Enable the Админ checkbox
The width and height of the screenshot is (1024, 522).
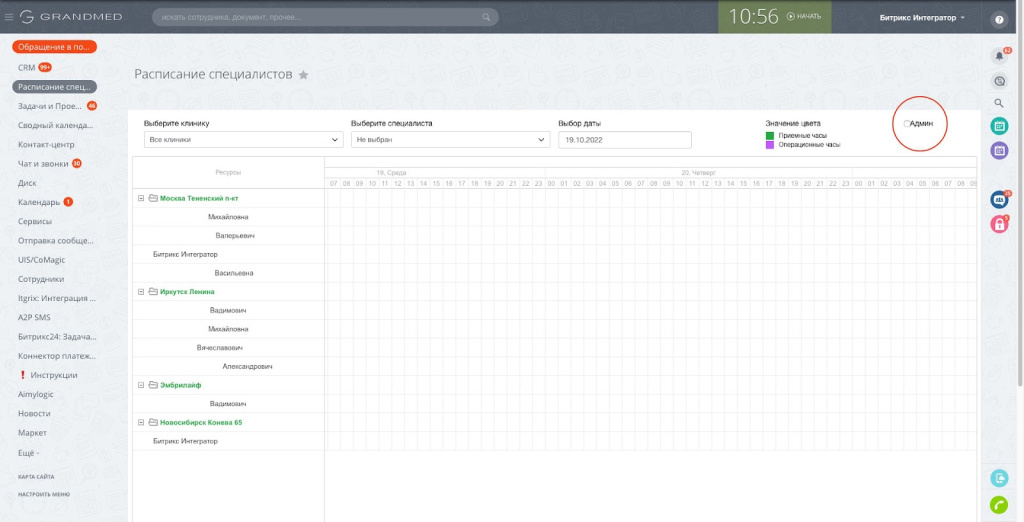pos(907,123)
